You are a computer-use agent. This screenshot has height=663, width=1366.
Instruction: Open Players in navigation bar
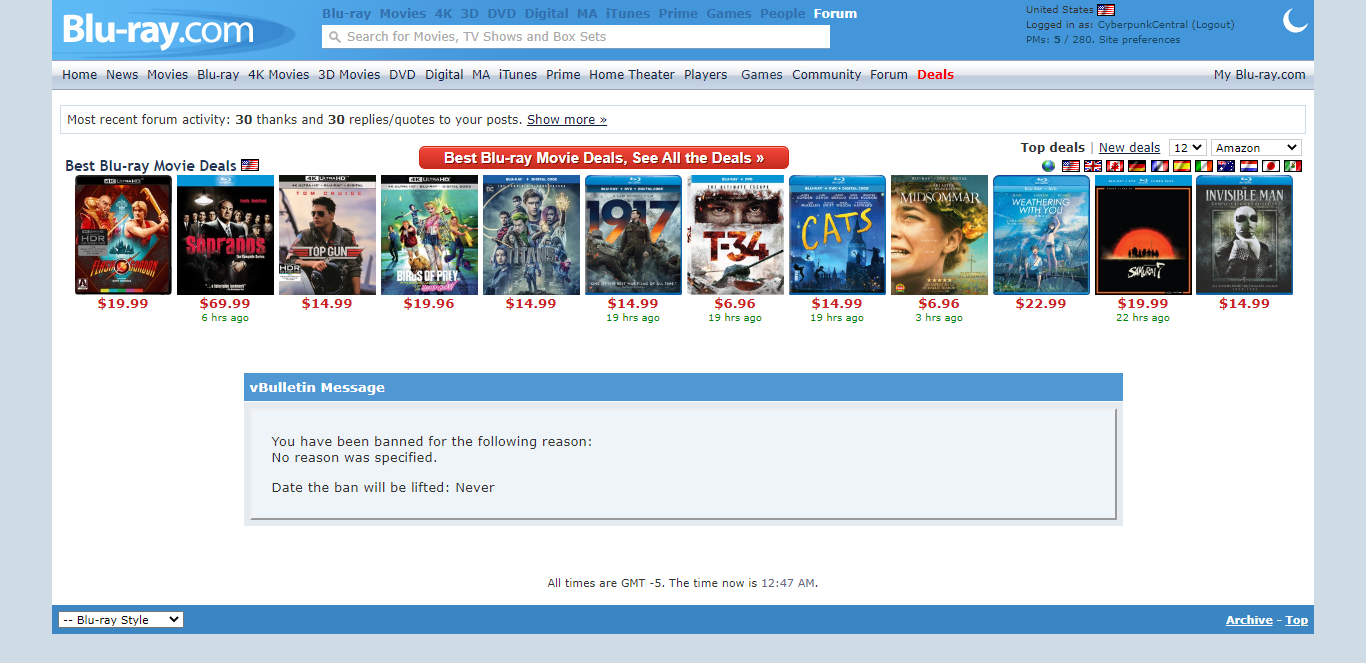[706, 75]
